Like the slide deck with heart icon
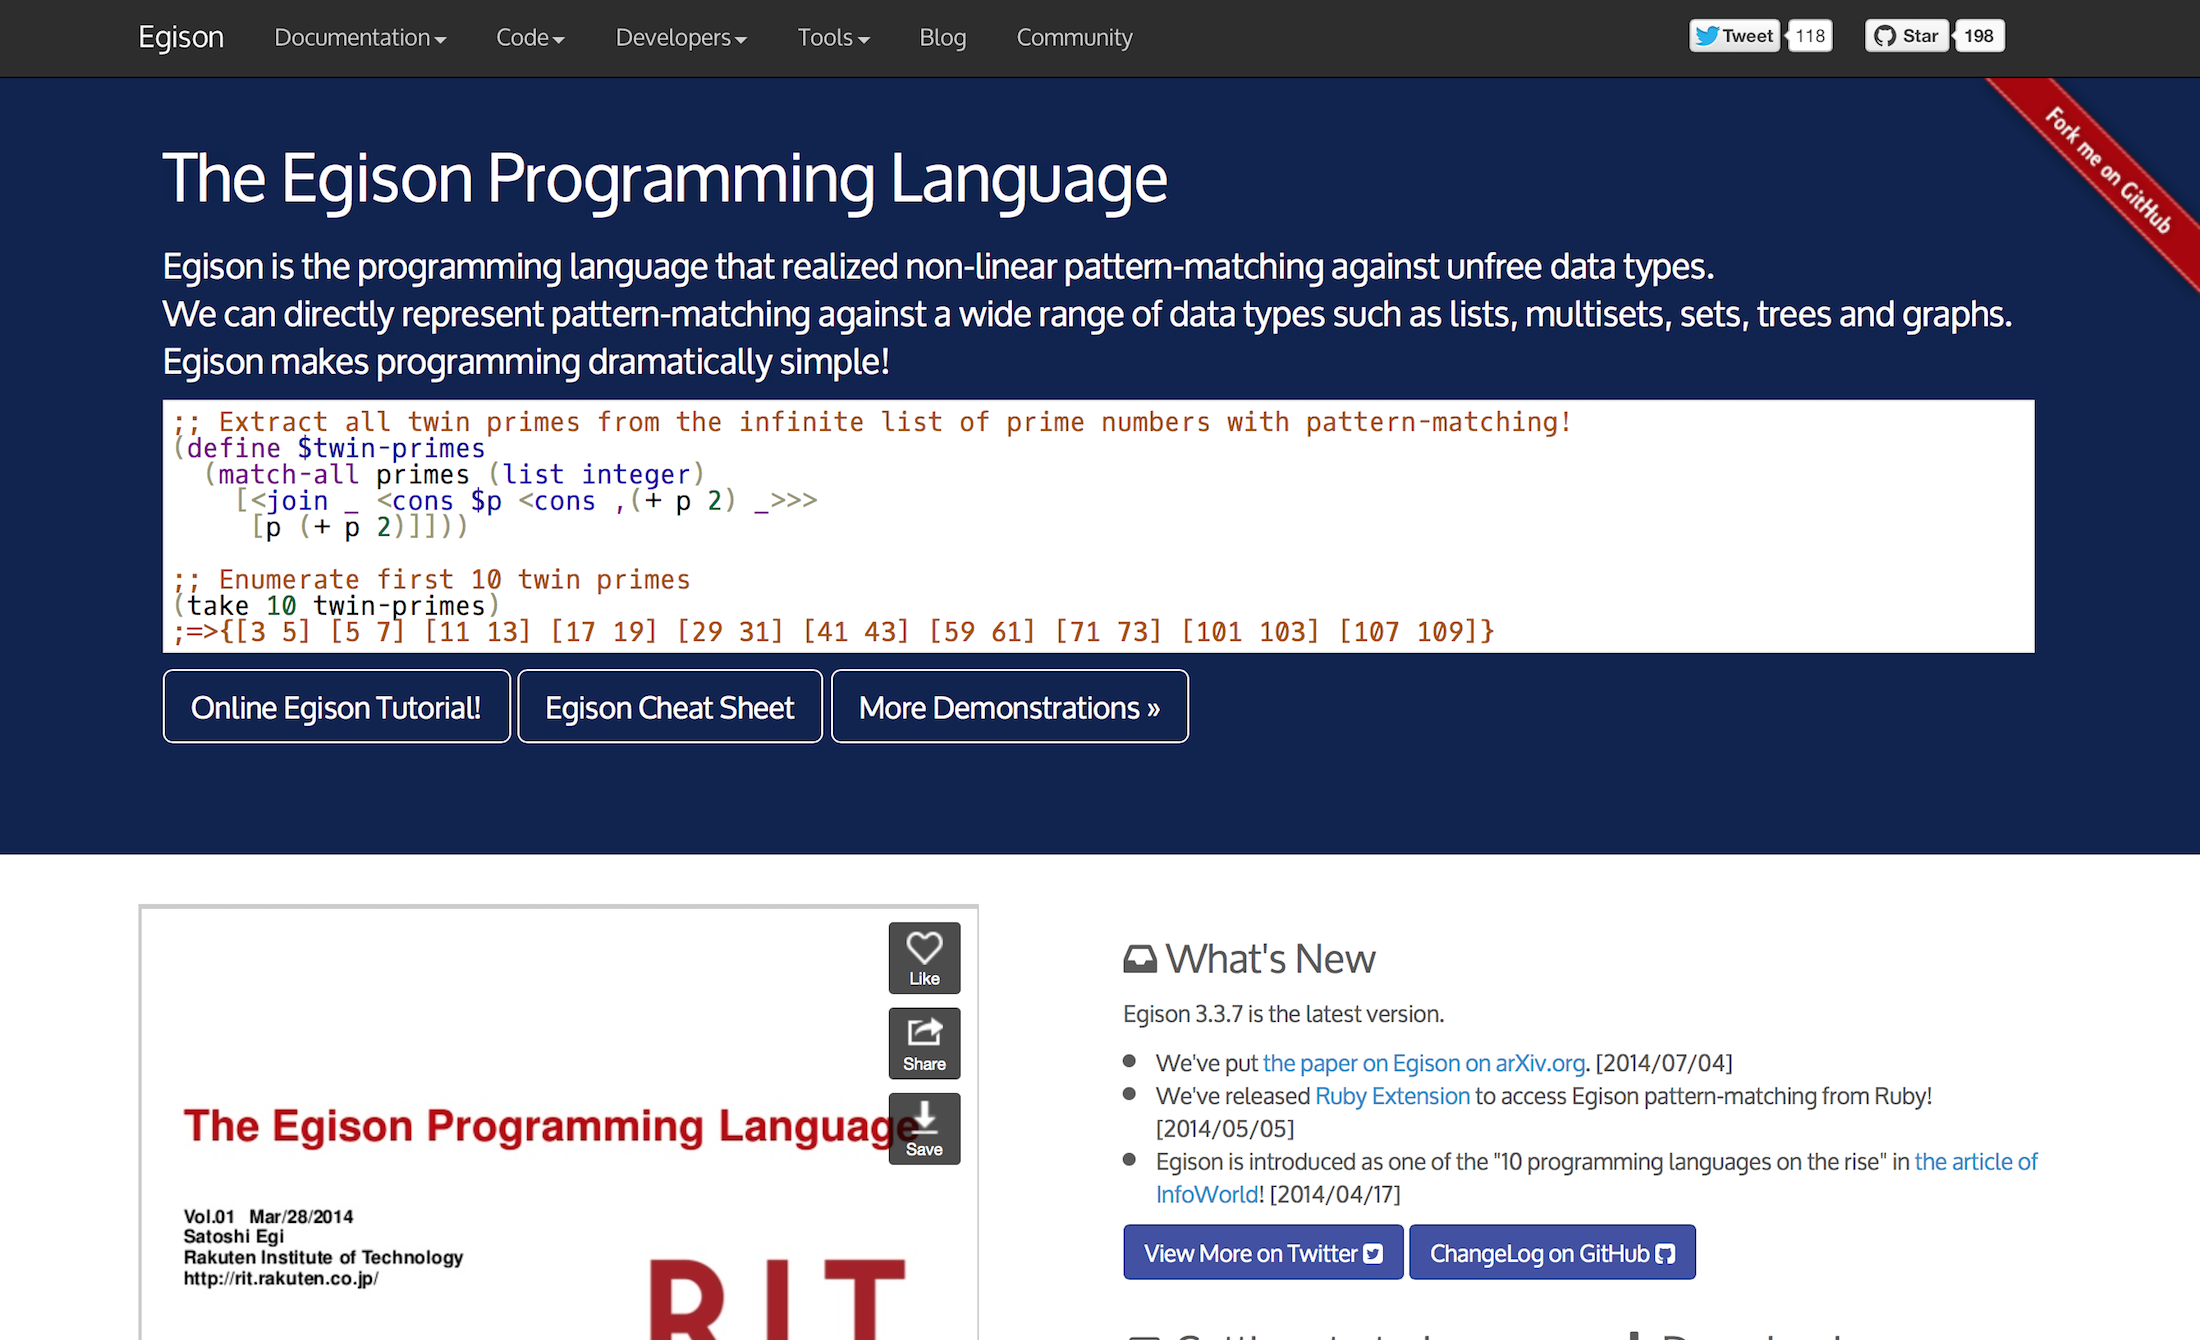 coord(924,958)
